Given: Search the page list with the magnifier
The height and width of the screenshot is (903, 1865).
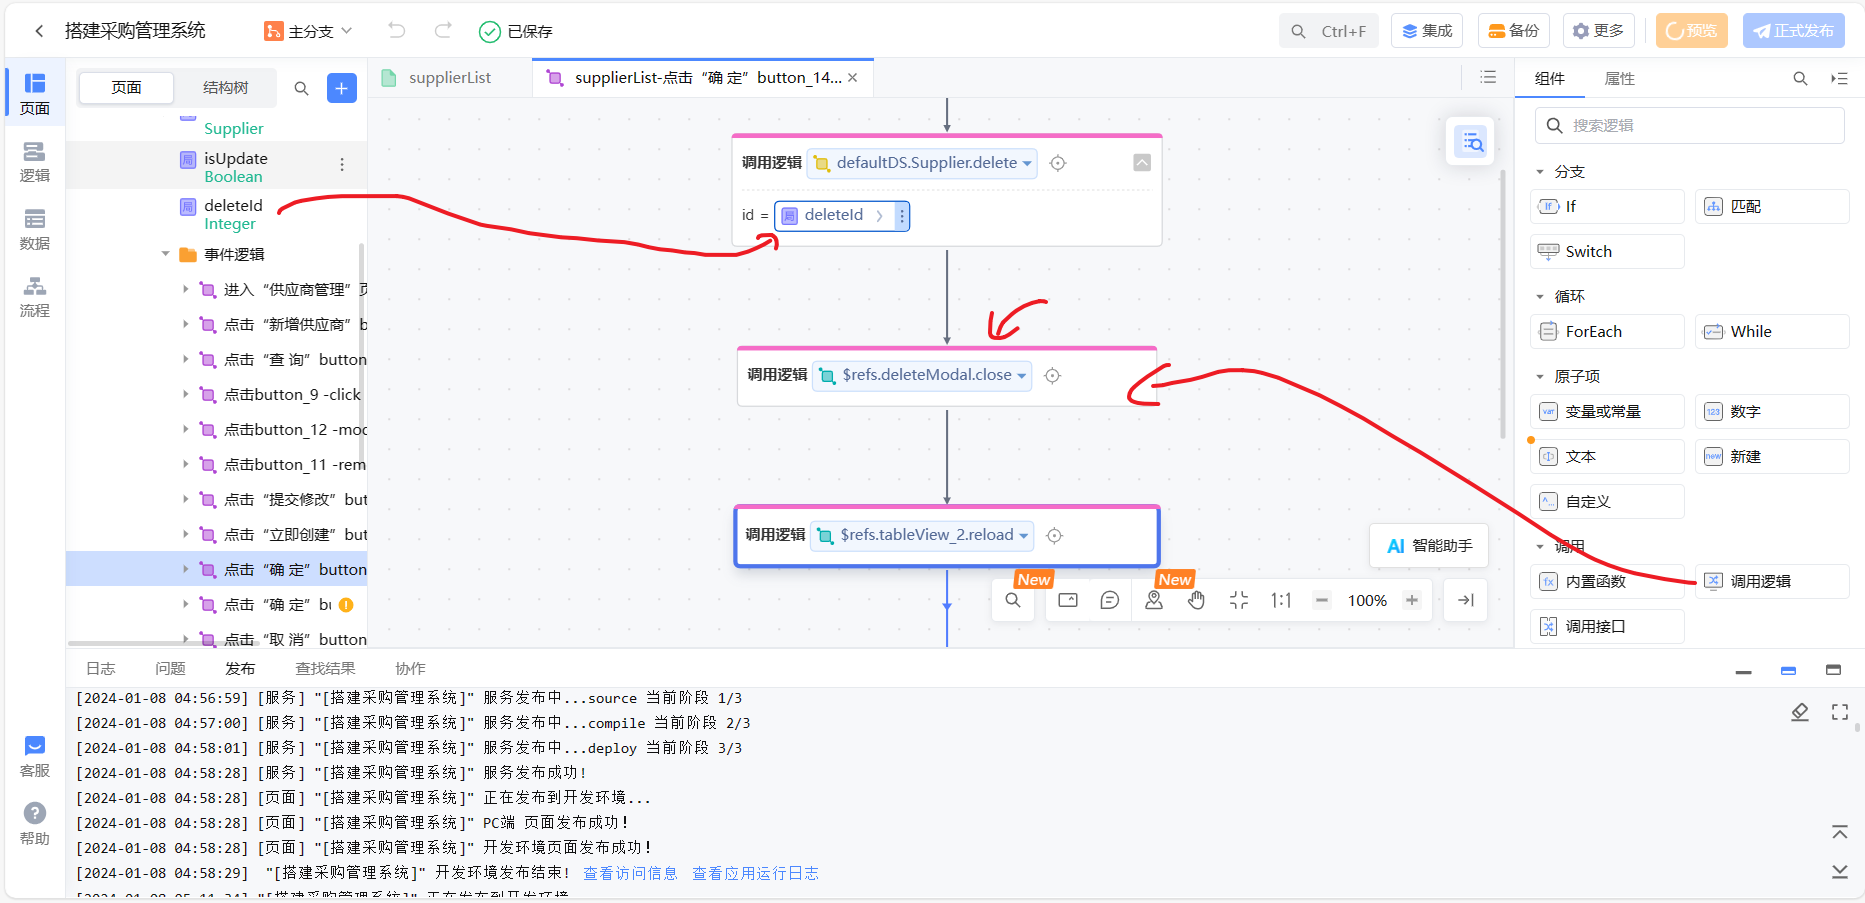Looking at the screenshot, I should coord(301,88).
